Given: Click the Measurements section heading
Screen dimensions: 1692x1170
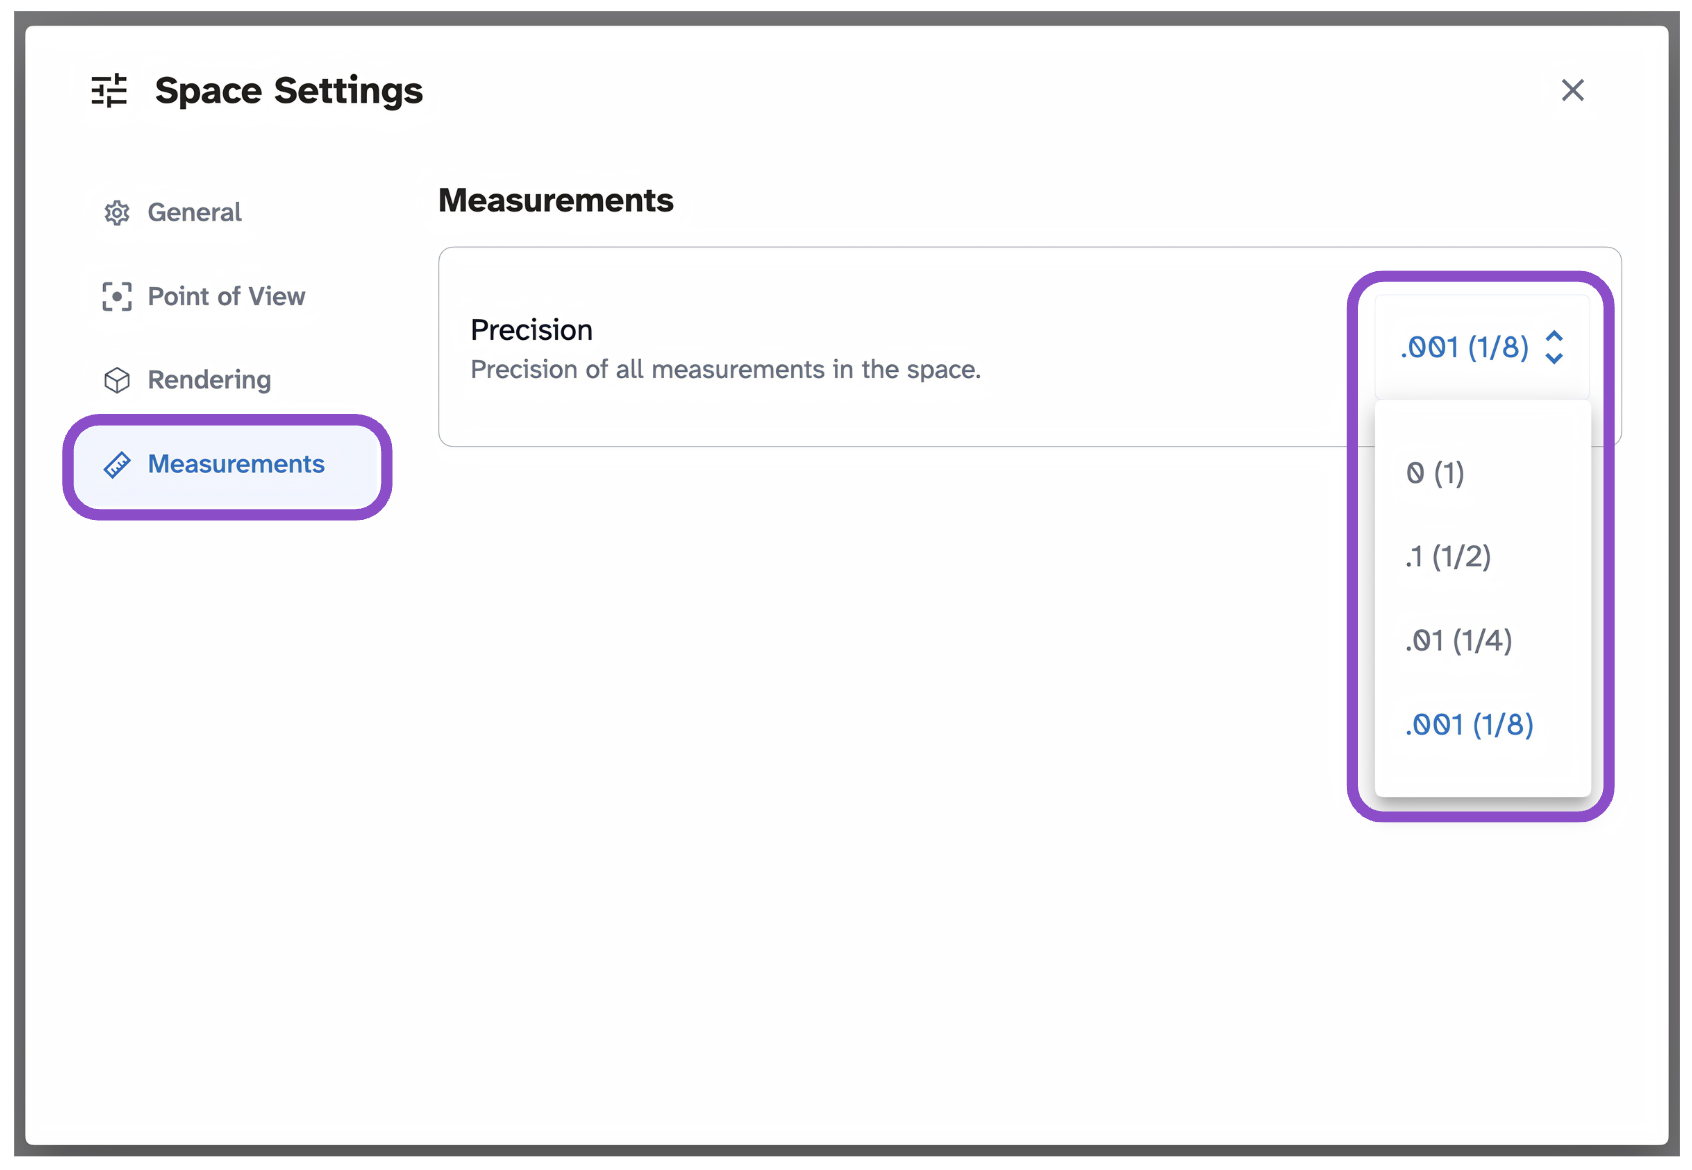Looking at the screenshot, I should [556, 200].
